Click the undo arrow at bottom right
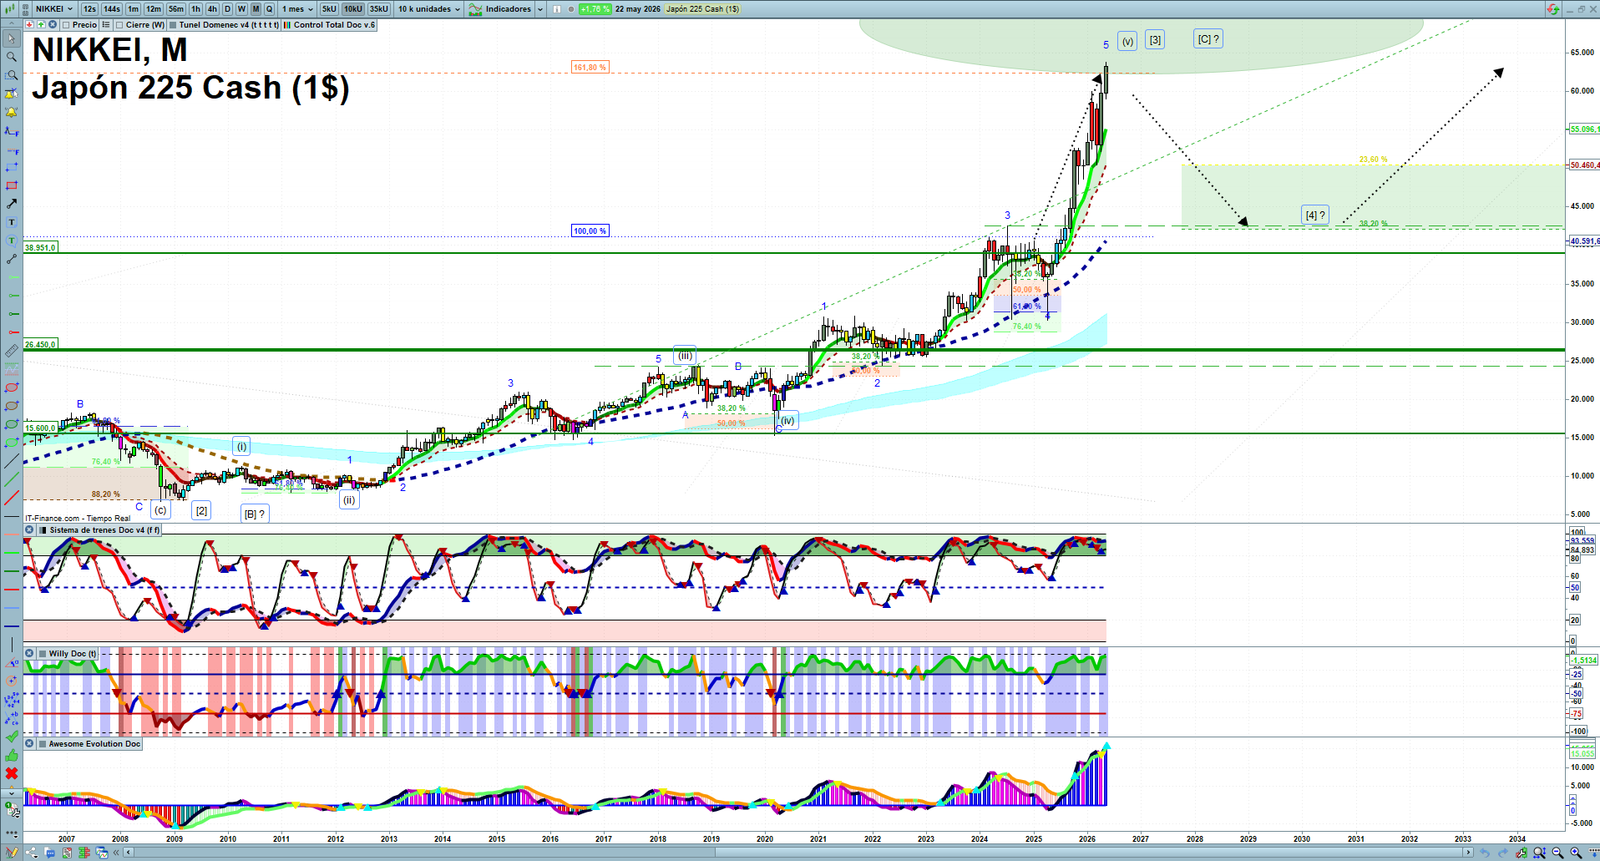This screenshot has height=861, width=1600. coord(1485,852)
